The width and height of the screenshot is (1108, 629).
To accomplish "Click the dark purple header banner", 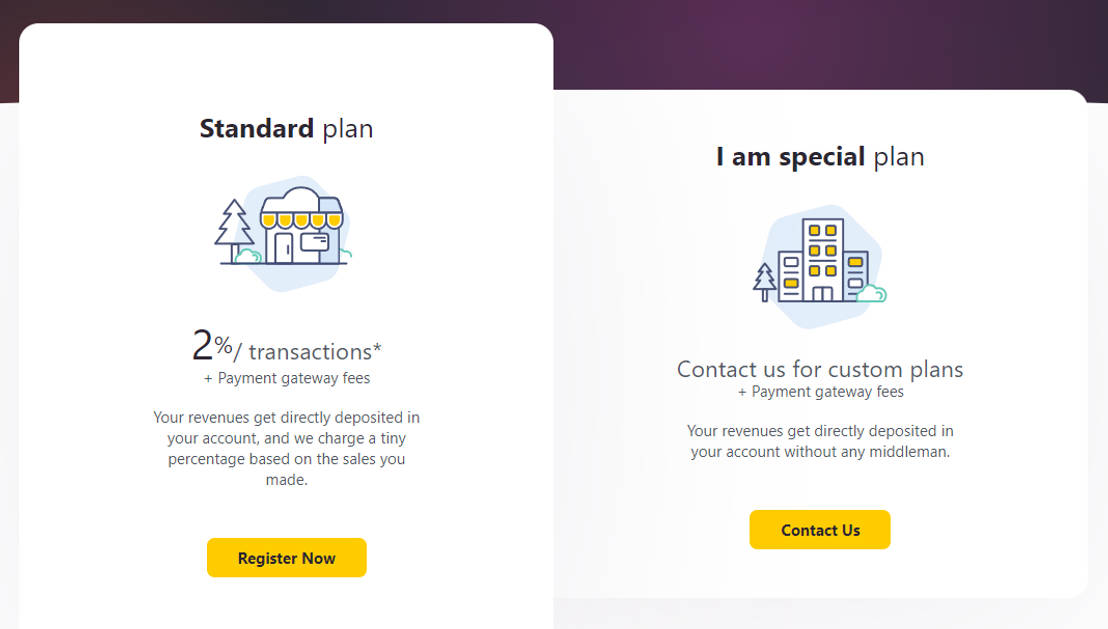I will [800, 40].
